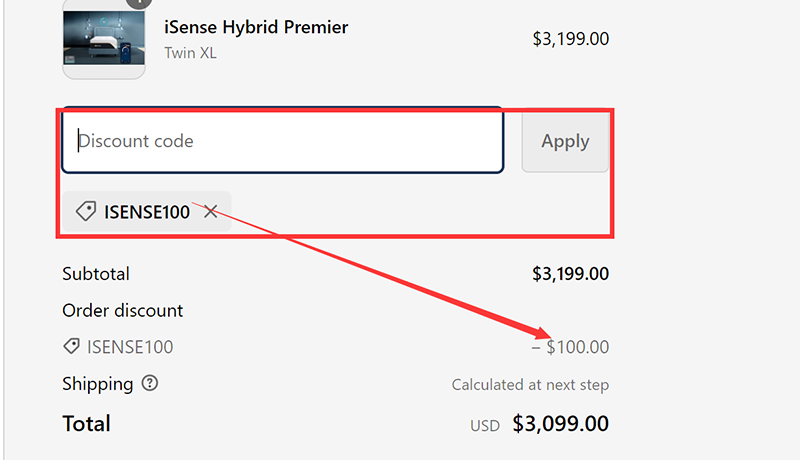
Task: Click the Subtotal label
Action: point(96,274)
